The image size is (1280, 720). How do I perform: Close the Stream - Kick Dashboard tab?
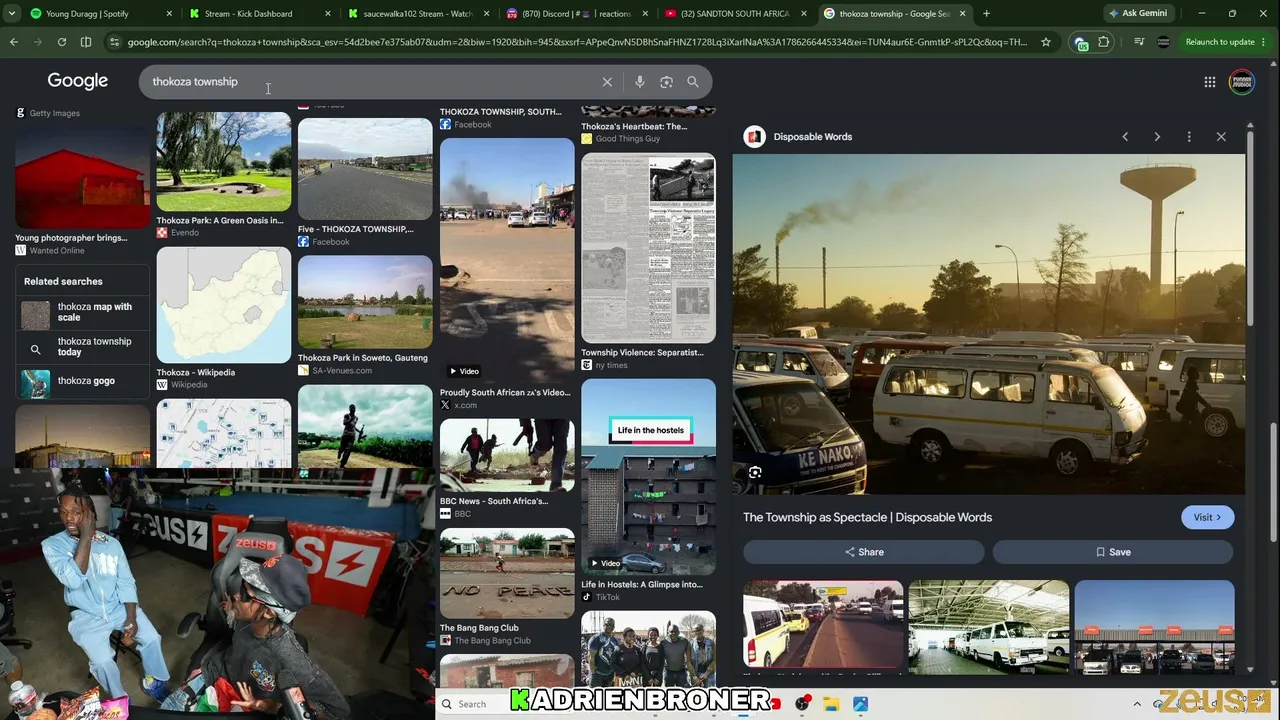click(x=328, y=14)
